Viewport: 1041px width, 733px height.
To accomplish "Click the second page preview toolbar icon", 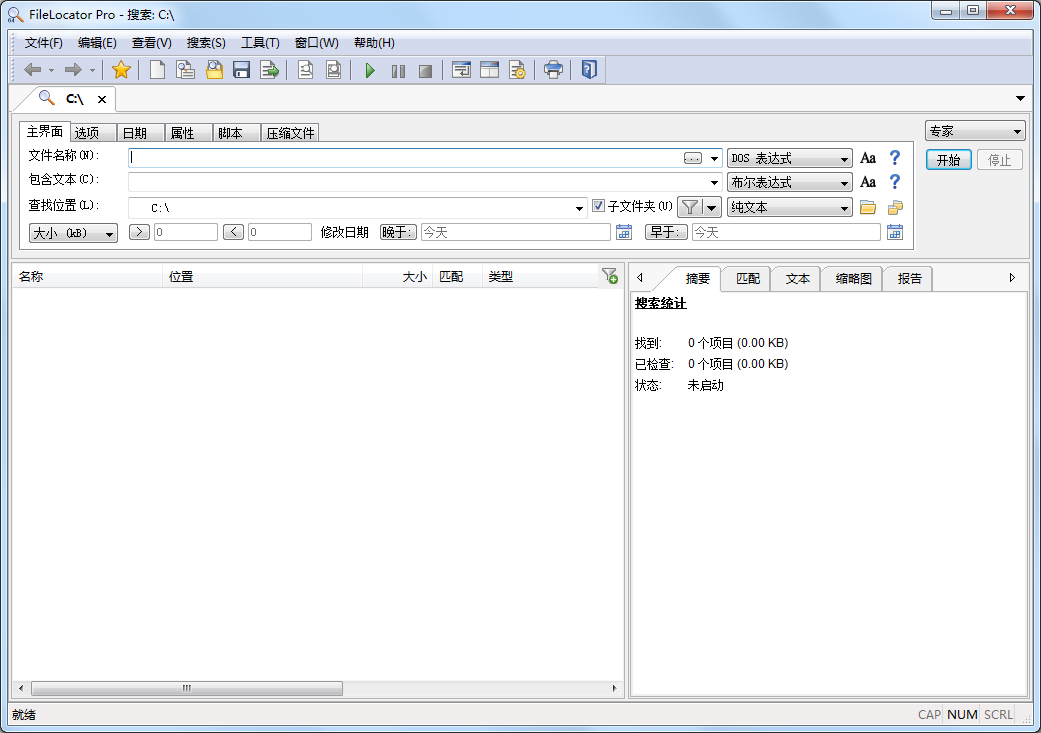I will pos(333,70).
